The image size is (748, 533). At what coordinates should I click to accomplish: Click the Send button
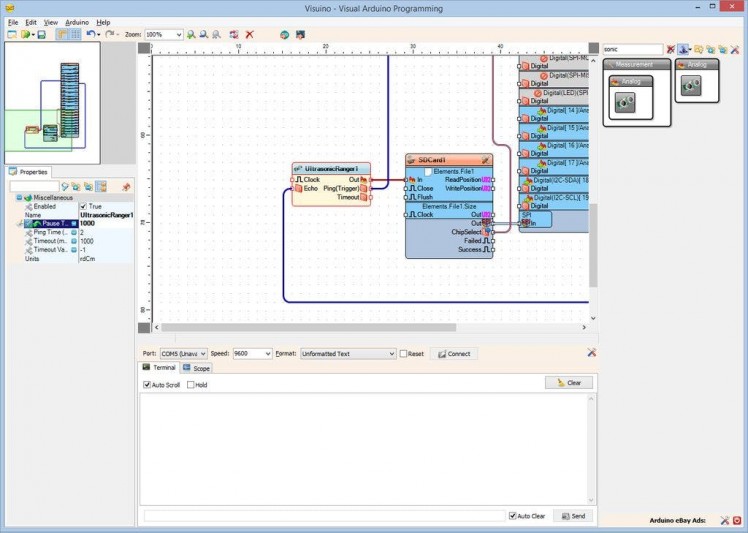click(x=573, y=516)
